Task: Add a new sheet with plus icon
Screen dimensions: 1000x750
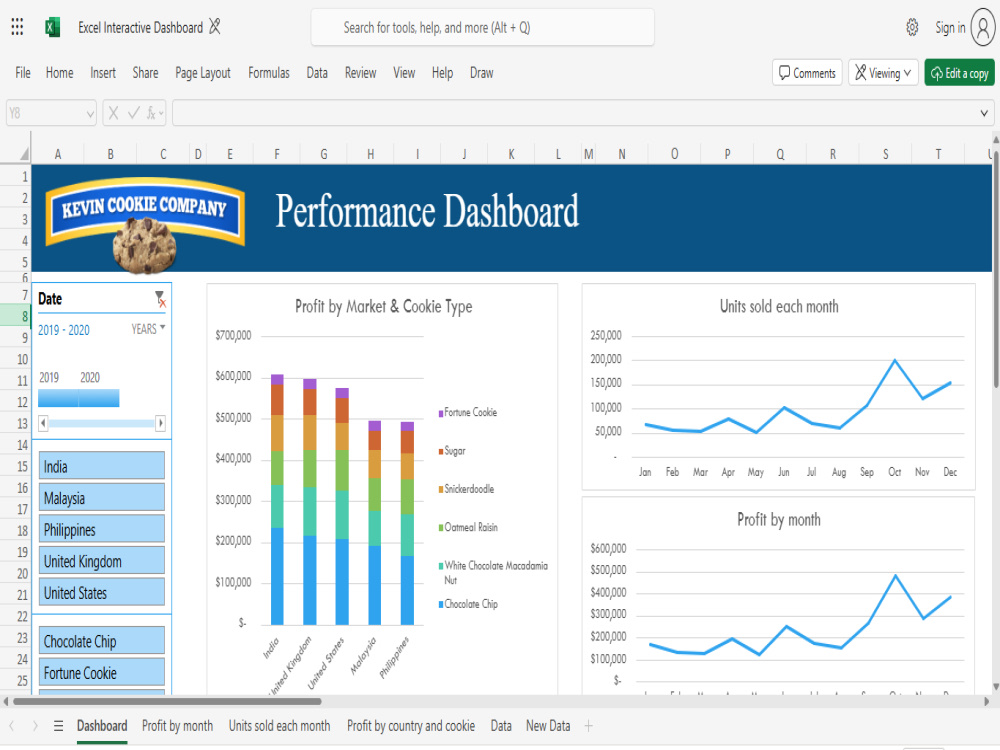Action: click(589, 726)
